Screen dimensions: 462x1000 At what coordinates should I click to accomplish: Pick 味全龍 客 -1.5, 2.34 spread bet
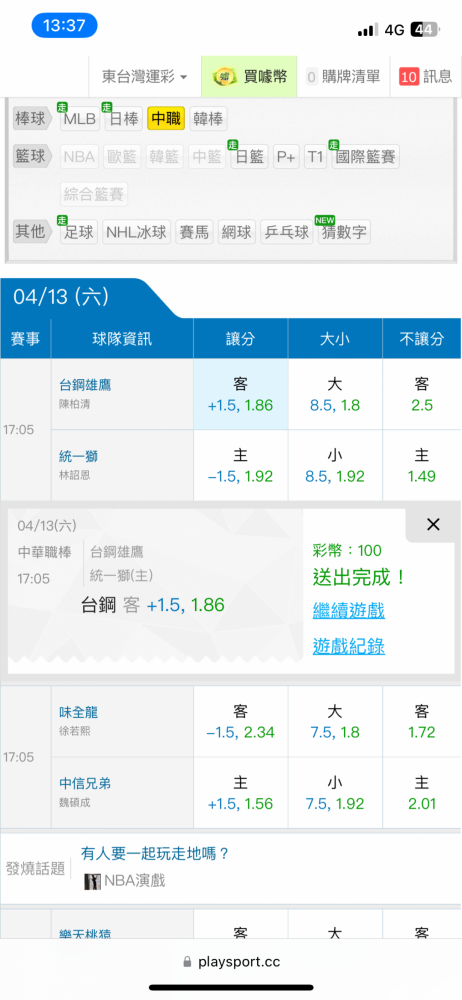click(241, 722)
